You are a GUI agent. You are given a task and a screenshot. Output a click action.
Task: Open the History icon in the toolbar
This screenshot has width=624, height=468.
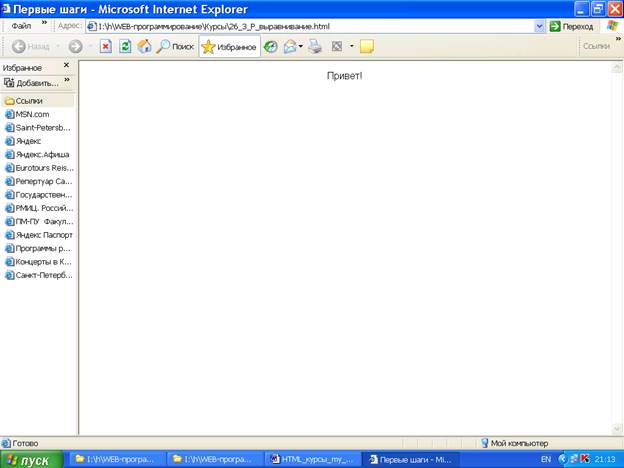pos(271,47)
